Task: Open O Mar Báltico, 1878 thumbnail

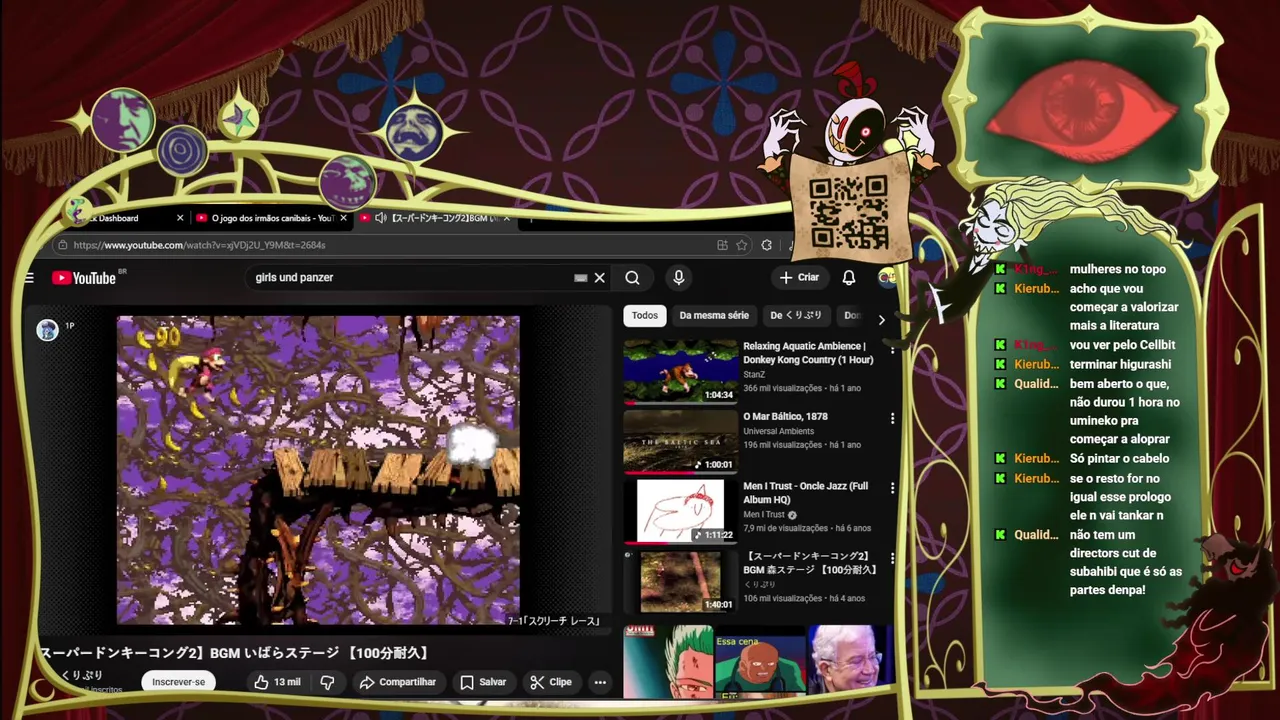Action: tap(680, 441)
